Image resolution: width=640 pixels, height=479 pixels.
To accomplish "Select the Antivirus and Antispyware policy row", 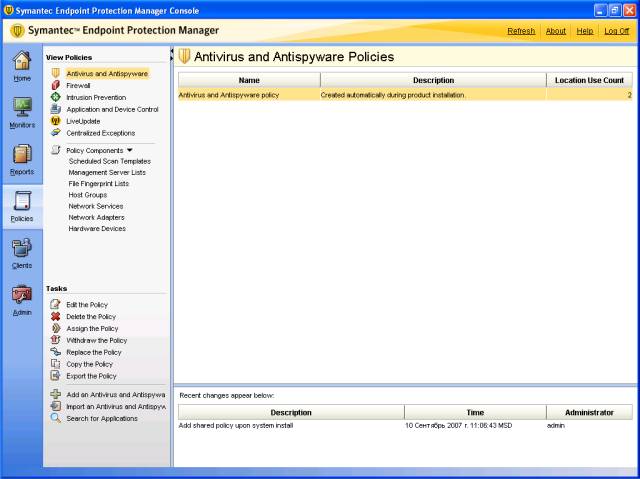I will click(x=405, y=95).
